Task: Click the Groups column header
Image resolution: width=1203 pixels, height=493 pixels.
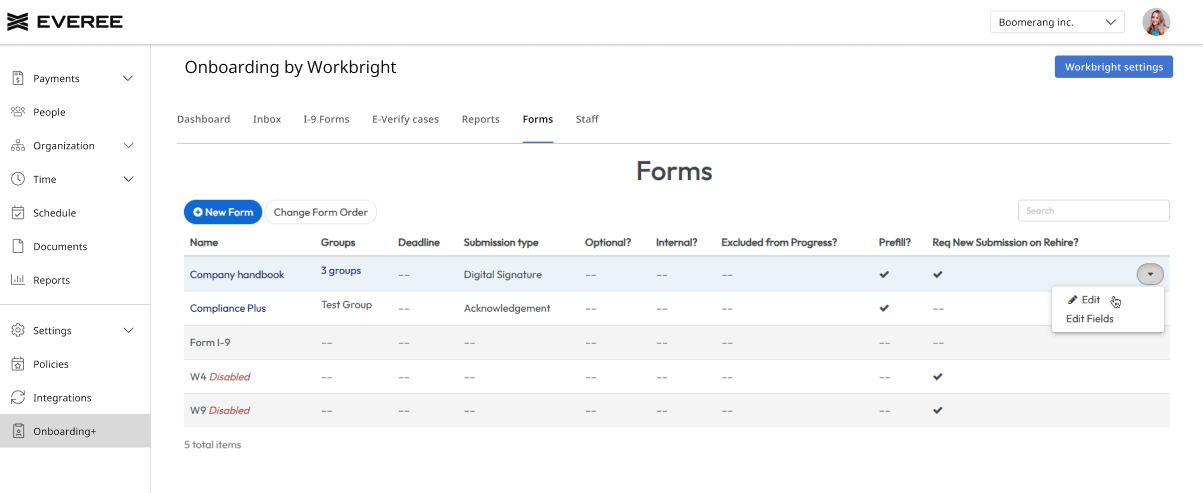Action: pos(338,243)
